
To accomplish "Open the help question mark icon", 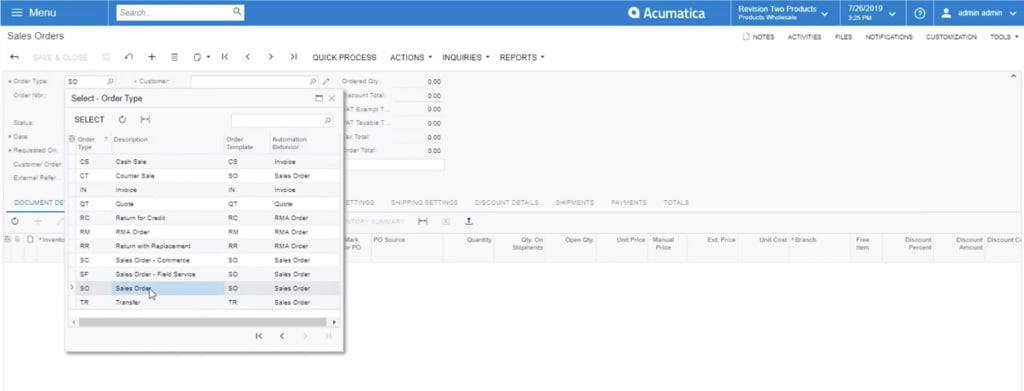I will tap(920, 13).
